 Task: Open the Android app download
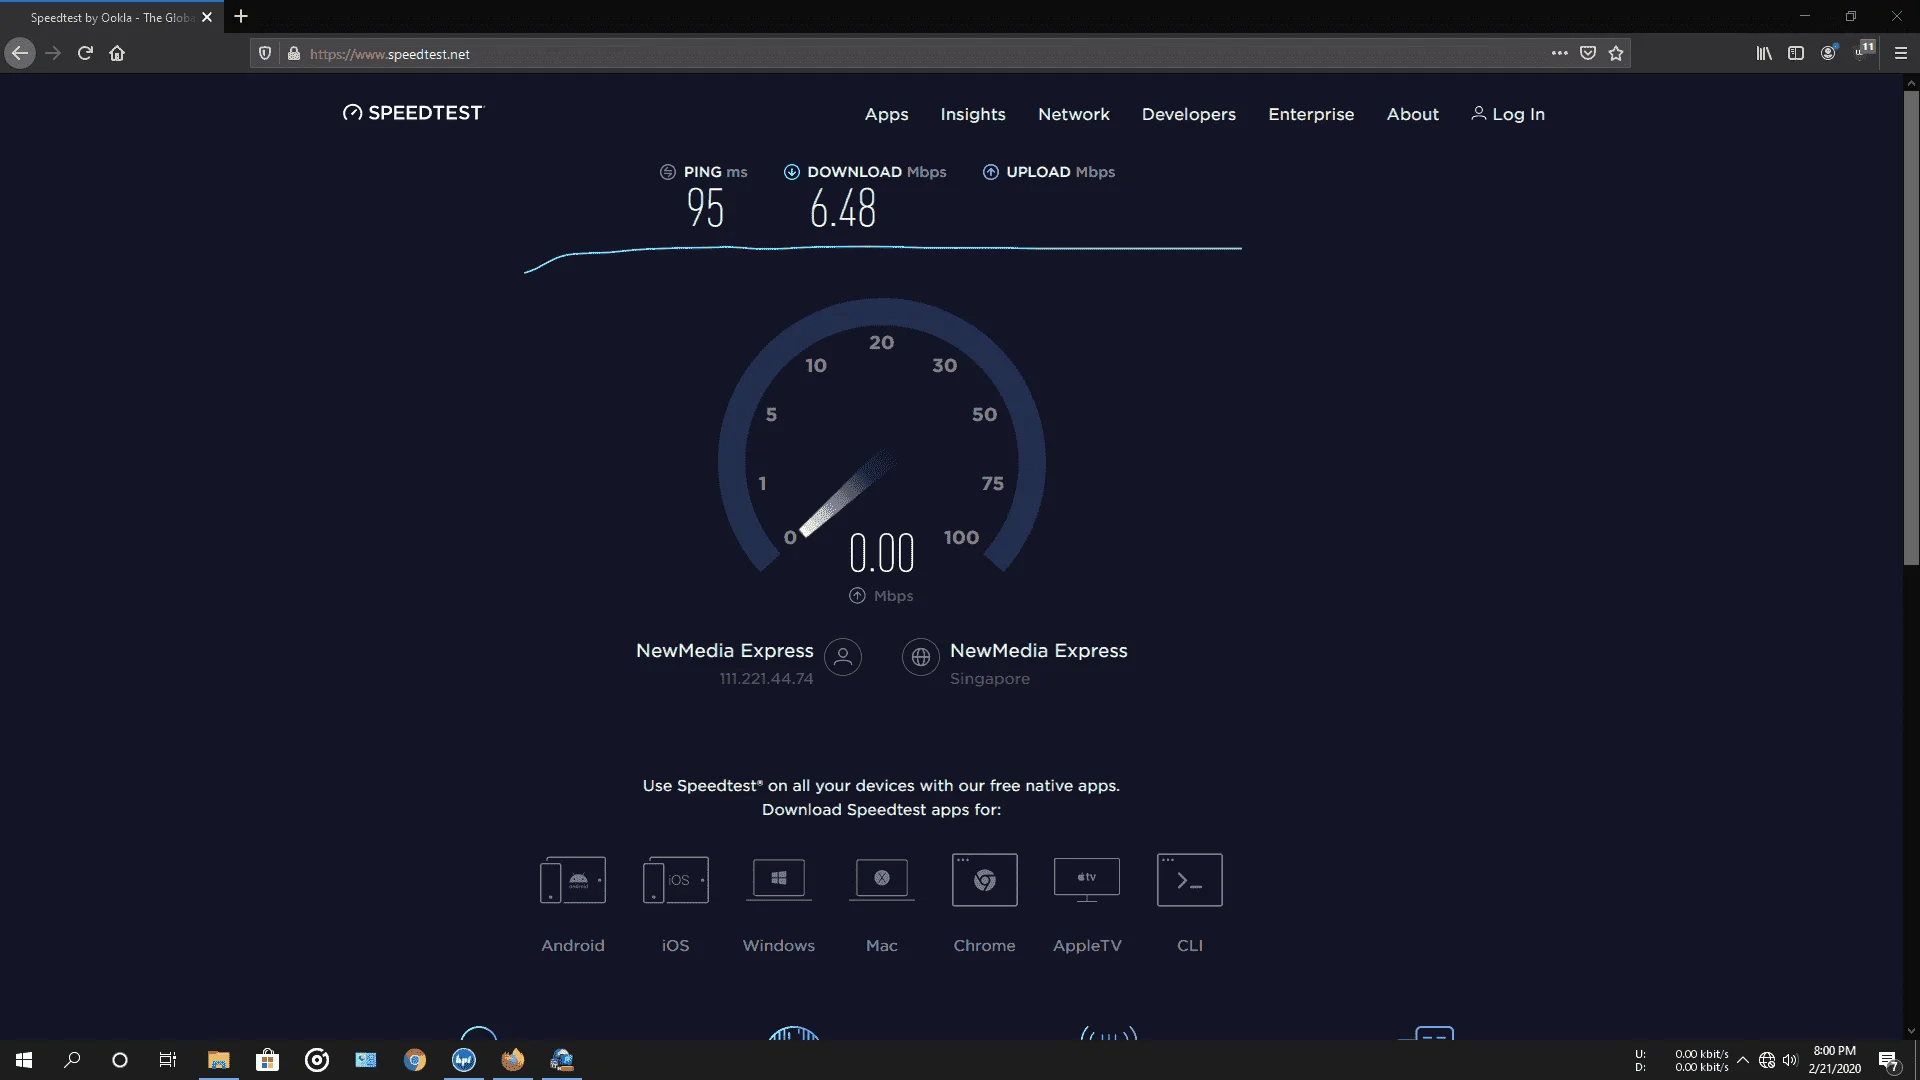click(572, 904)
